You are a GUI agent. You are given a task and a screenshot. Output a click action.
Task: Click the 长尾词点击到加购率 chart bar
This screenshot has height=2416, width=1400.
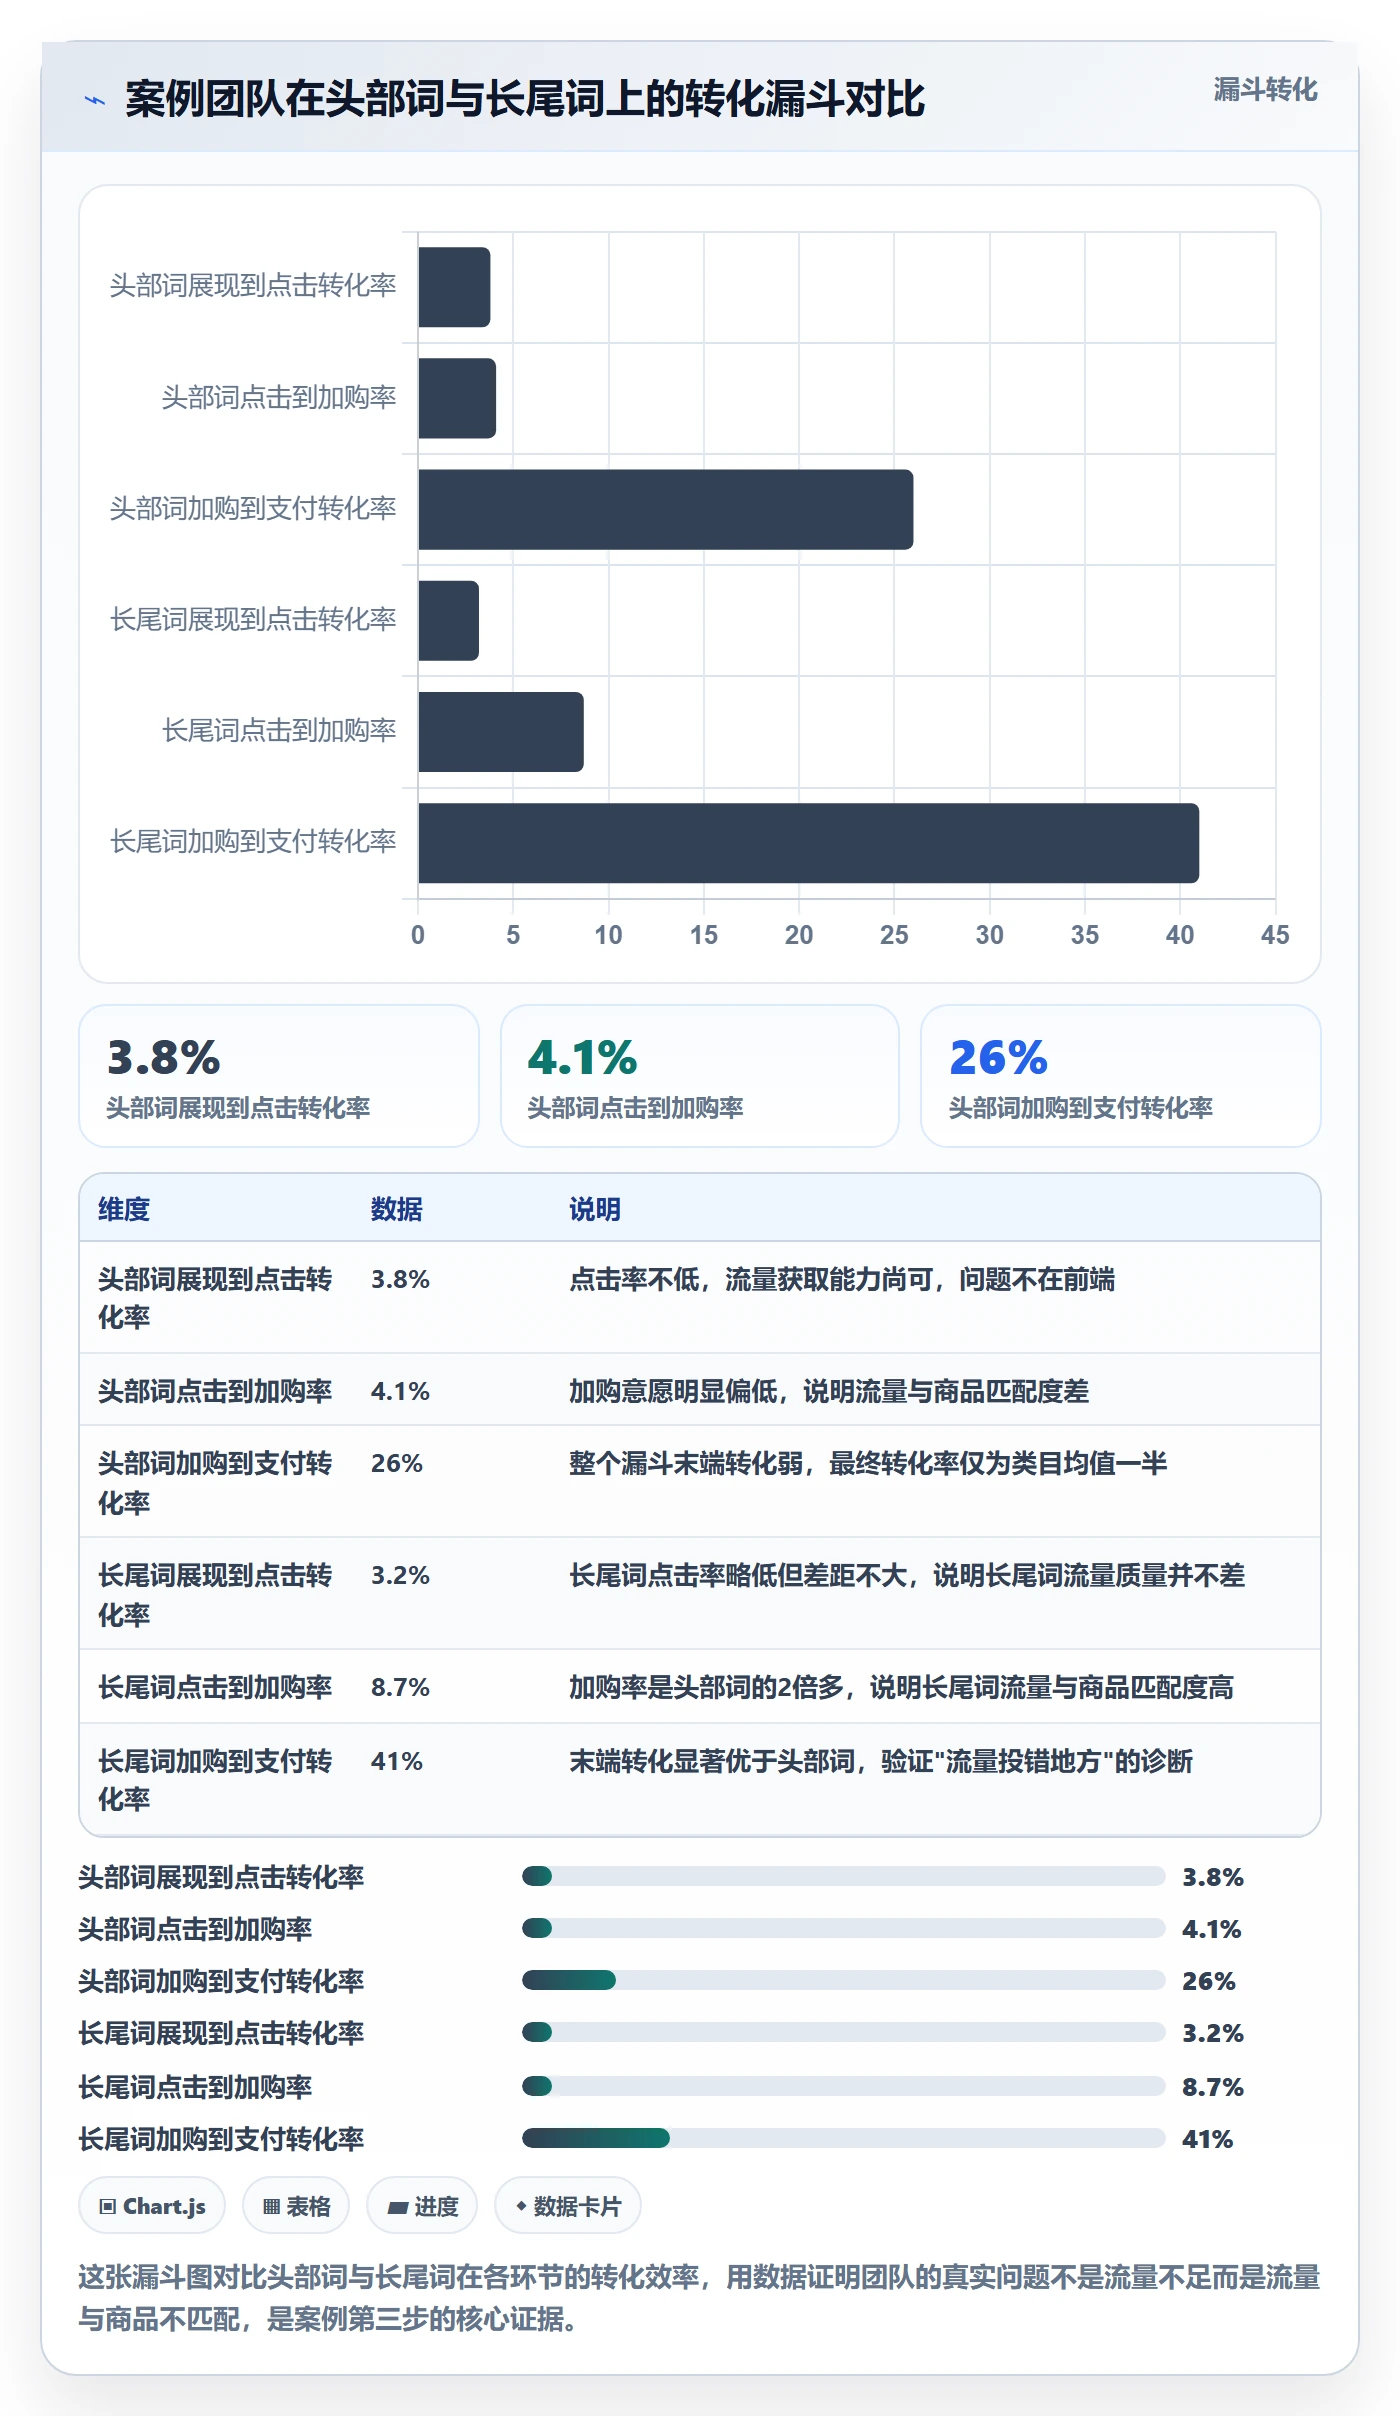pos(500,731)
